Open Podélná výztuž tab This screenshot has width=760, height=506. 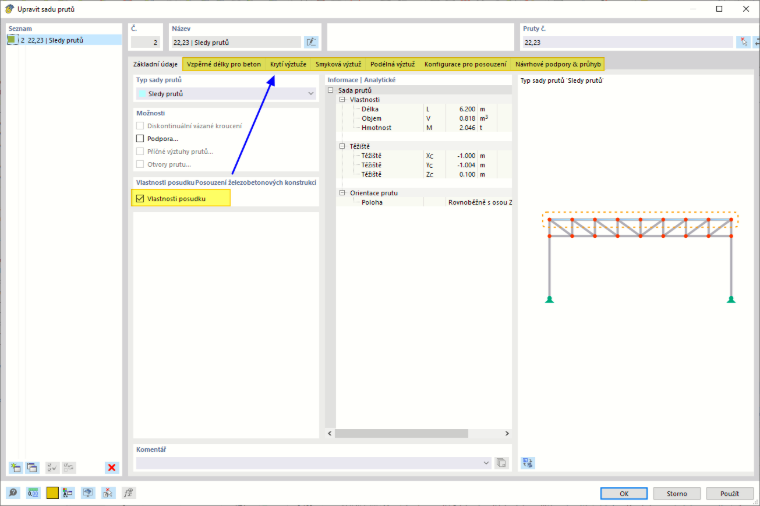click(x=393, y=64)
